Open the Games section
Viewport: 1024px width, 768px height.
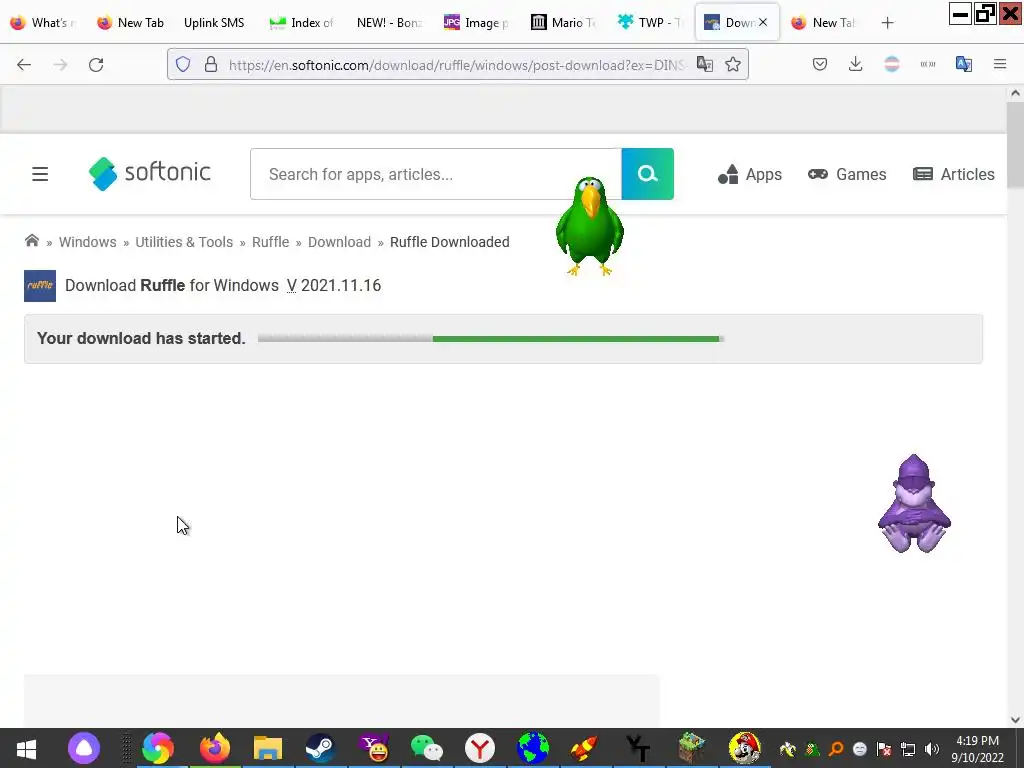847,174
